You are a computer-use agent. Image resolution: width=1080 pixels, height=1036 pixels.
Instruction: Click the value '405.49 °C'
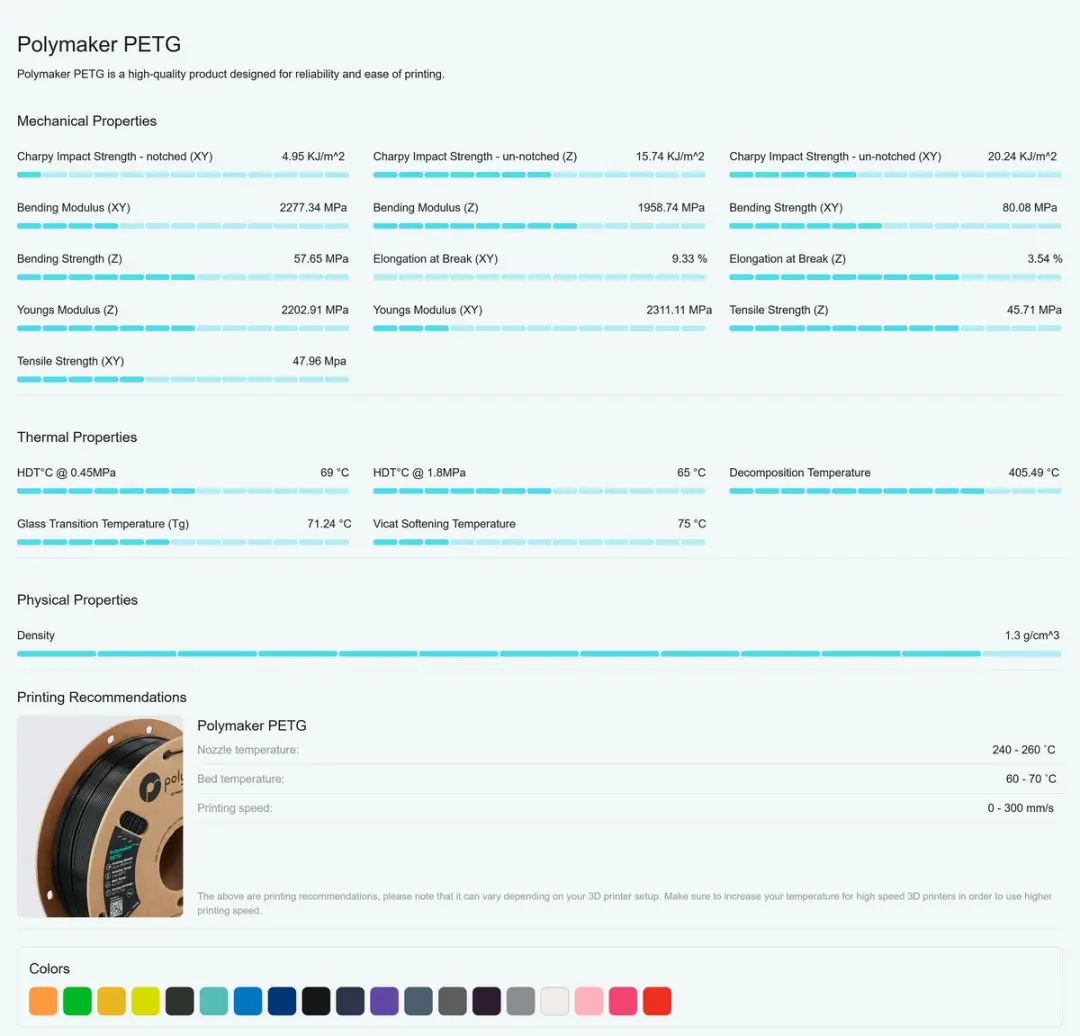coord(1034,473)
